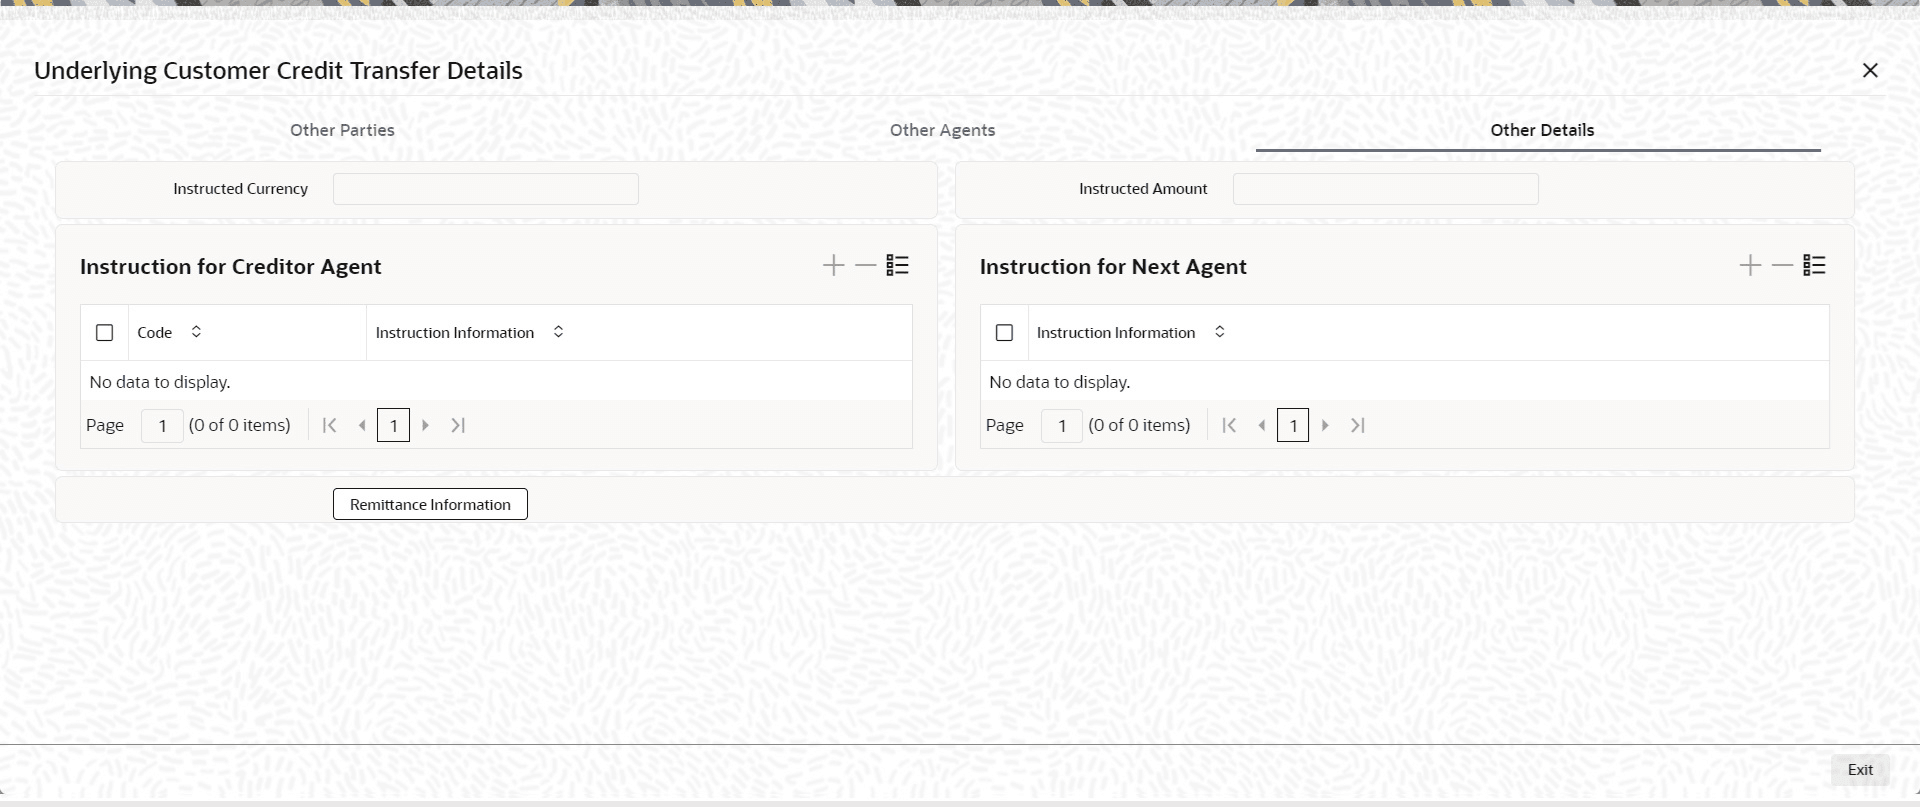Open single view for Creditor Agent table

[x=897, y=266]
